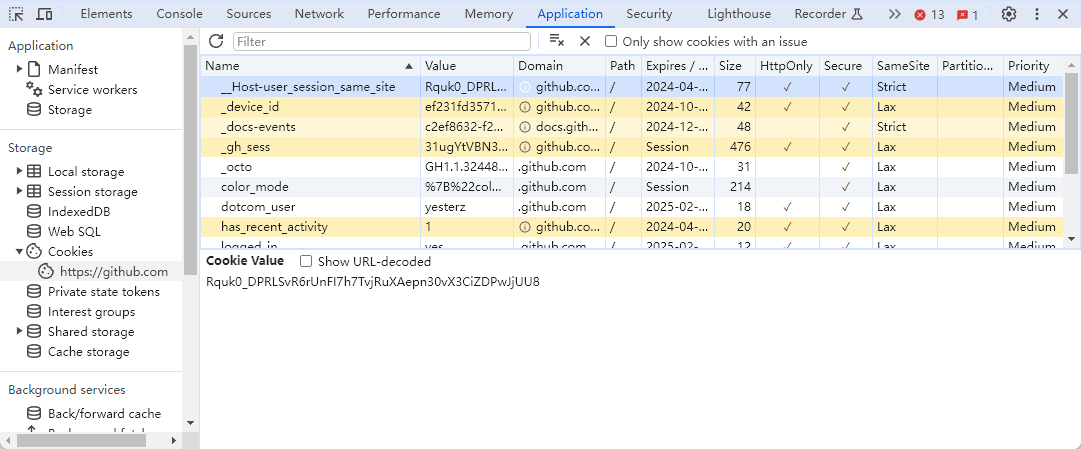Select the dotcom_user cookie row

[632, 207]
